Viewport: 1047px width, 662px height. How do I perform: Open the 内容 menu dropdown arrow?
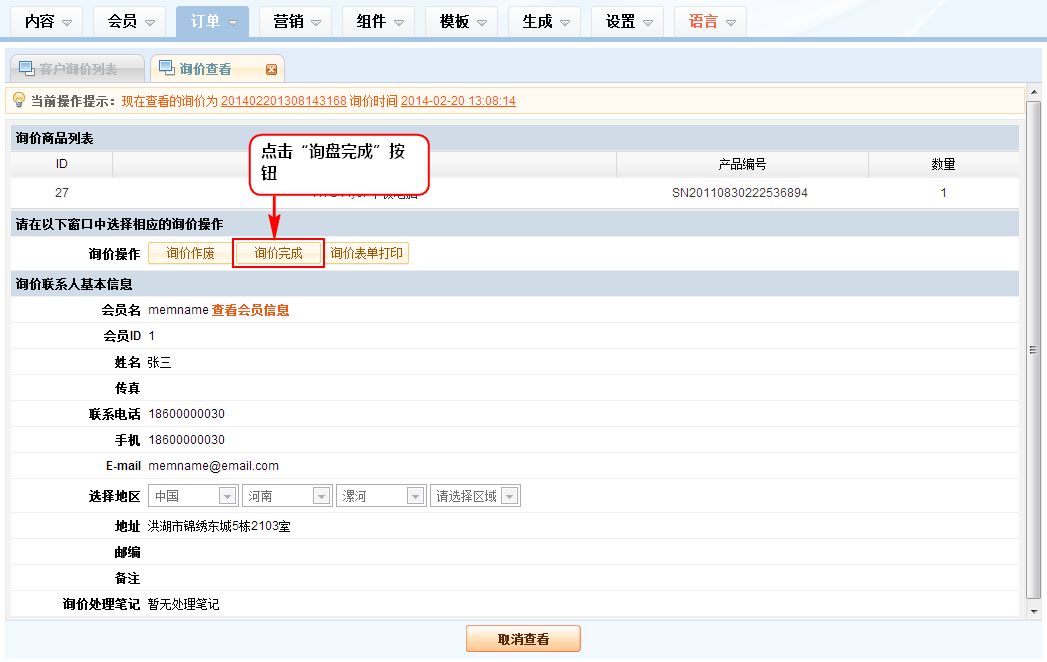pyautogui.click(x=67, y=22)
